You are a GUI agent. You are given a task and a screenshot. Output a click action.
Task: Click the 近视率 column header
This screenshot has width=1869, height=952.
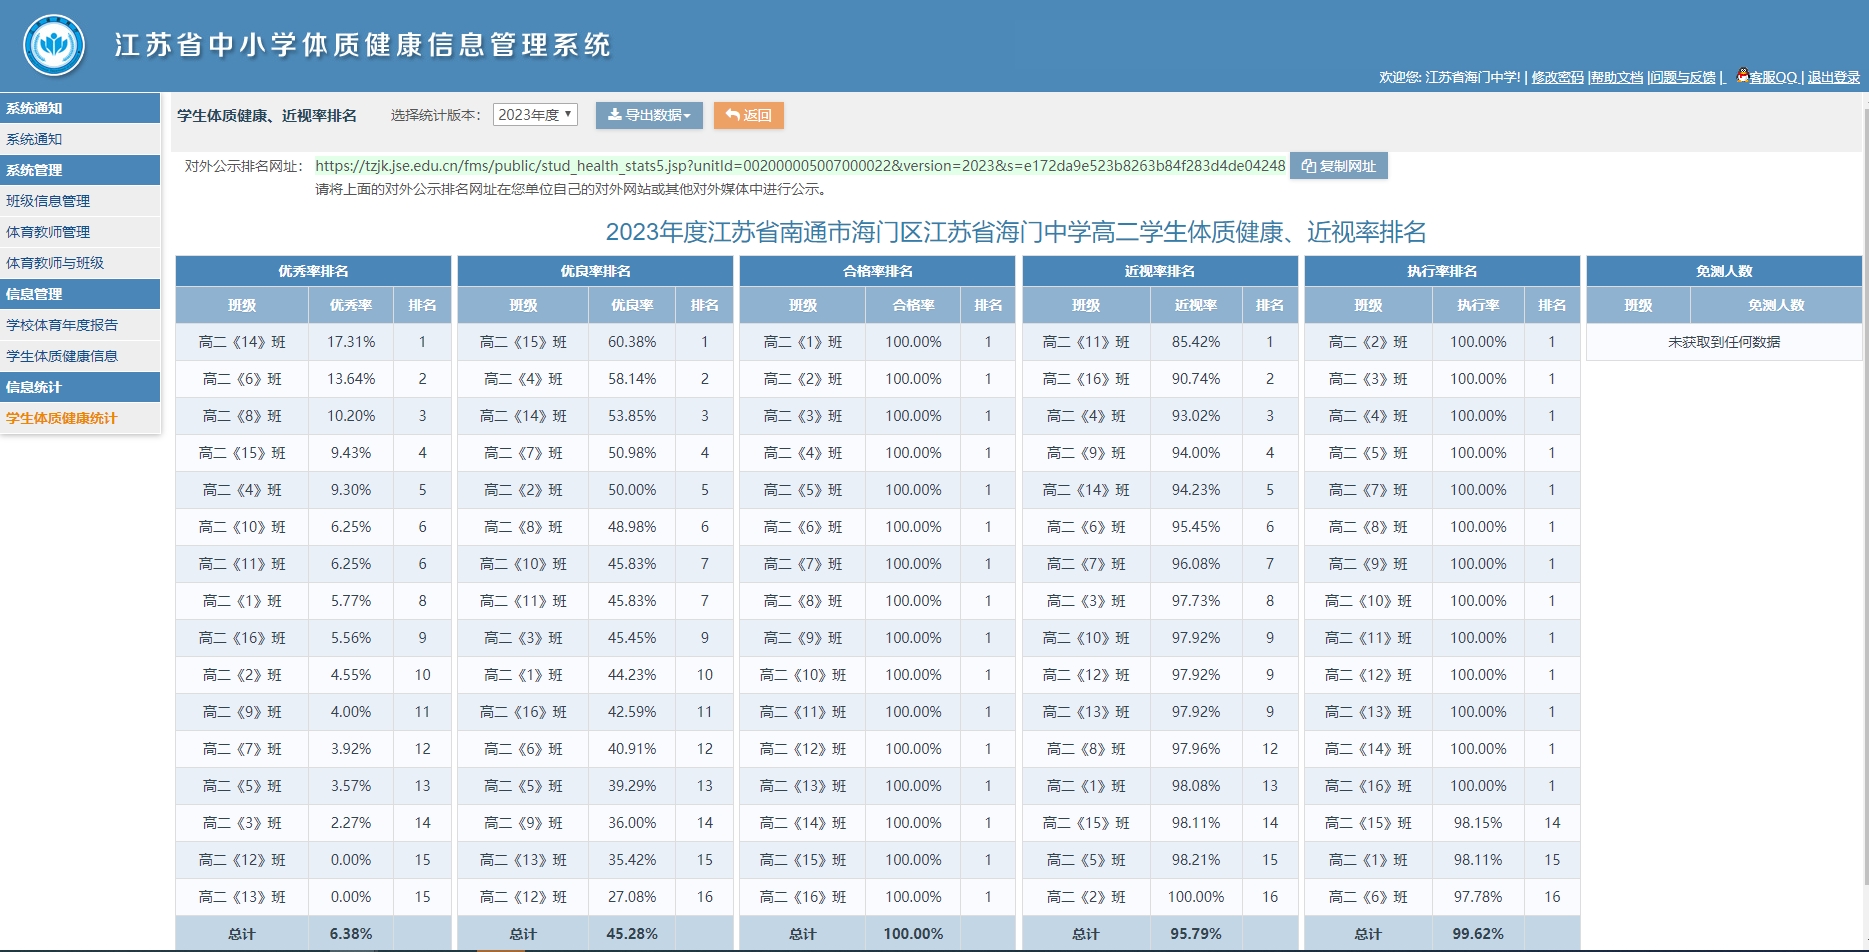[1196, 305]
